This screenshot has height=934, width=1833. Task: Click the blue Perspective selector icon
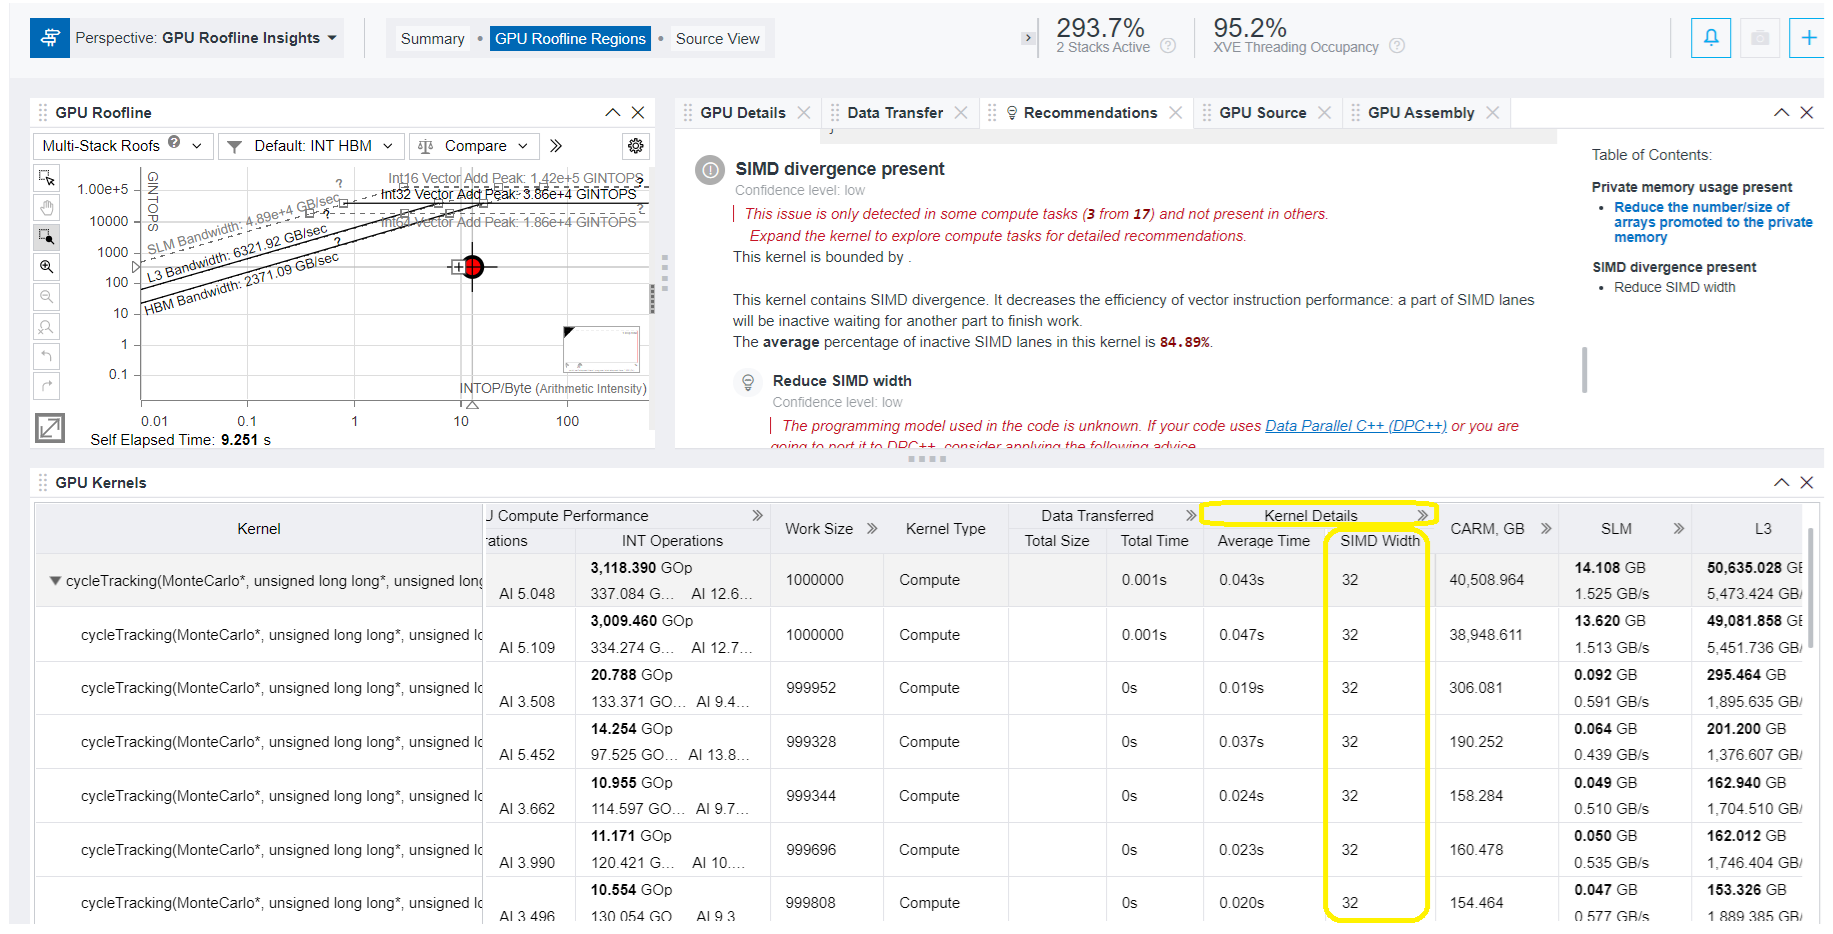click(50, 38)
